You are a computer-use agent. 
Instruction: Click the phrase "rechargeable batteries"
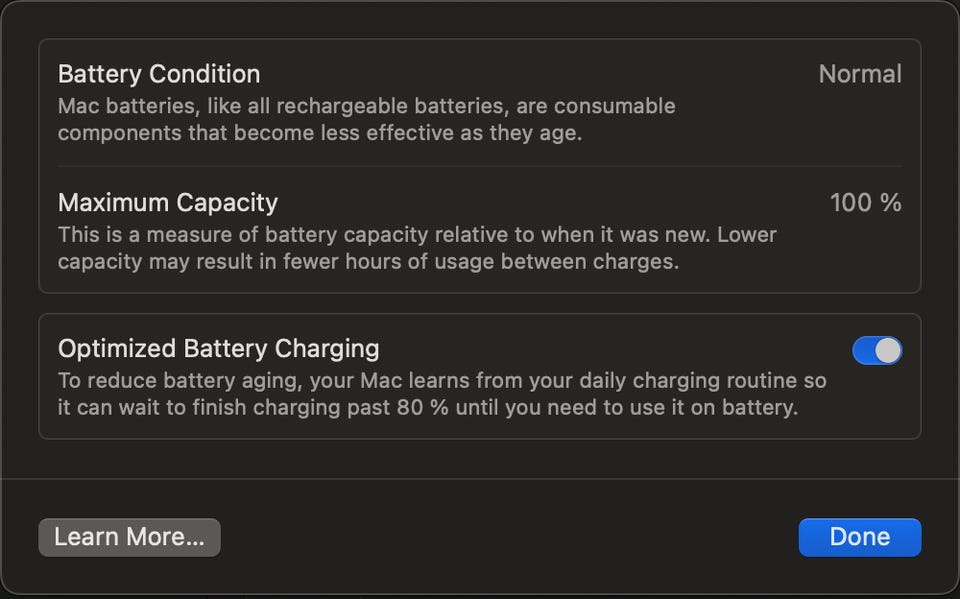[415, 106]
